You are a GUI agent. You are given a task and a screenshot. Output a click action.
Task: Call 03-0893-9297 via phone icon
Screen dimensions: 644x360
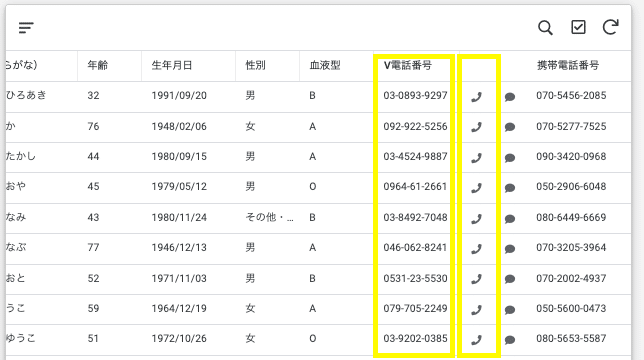coord(476,97)
